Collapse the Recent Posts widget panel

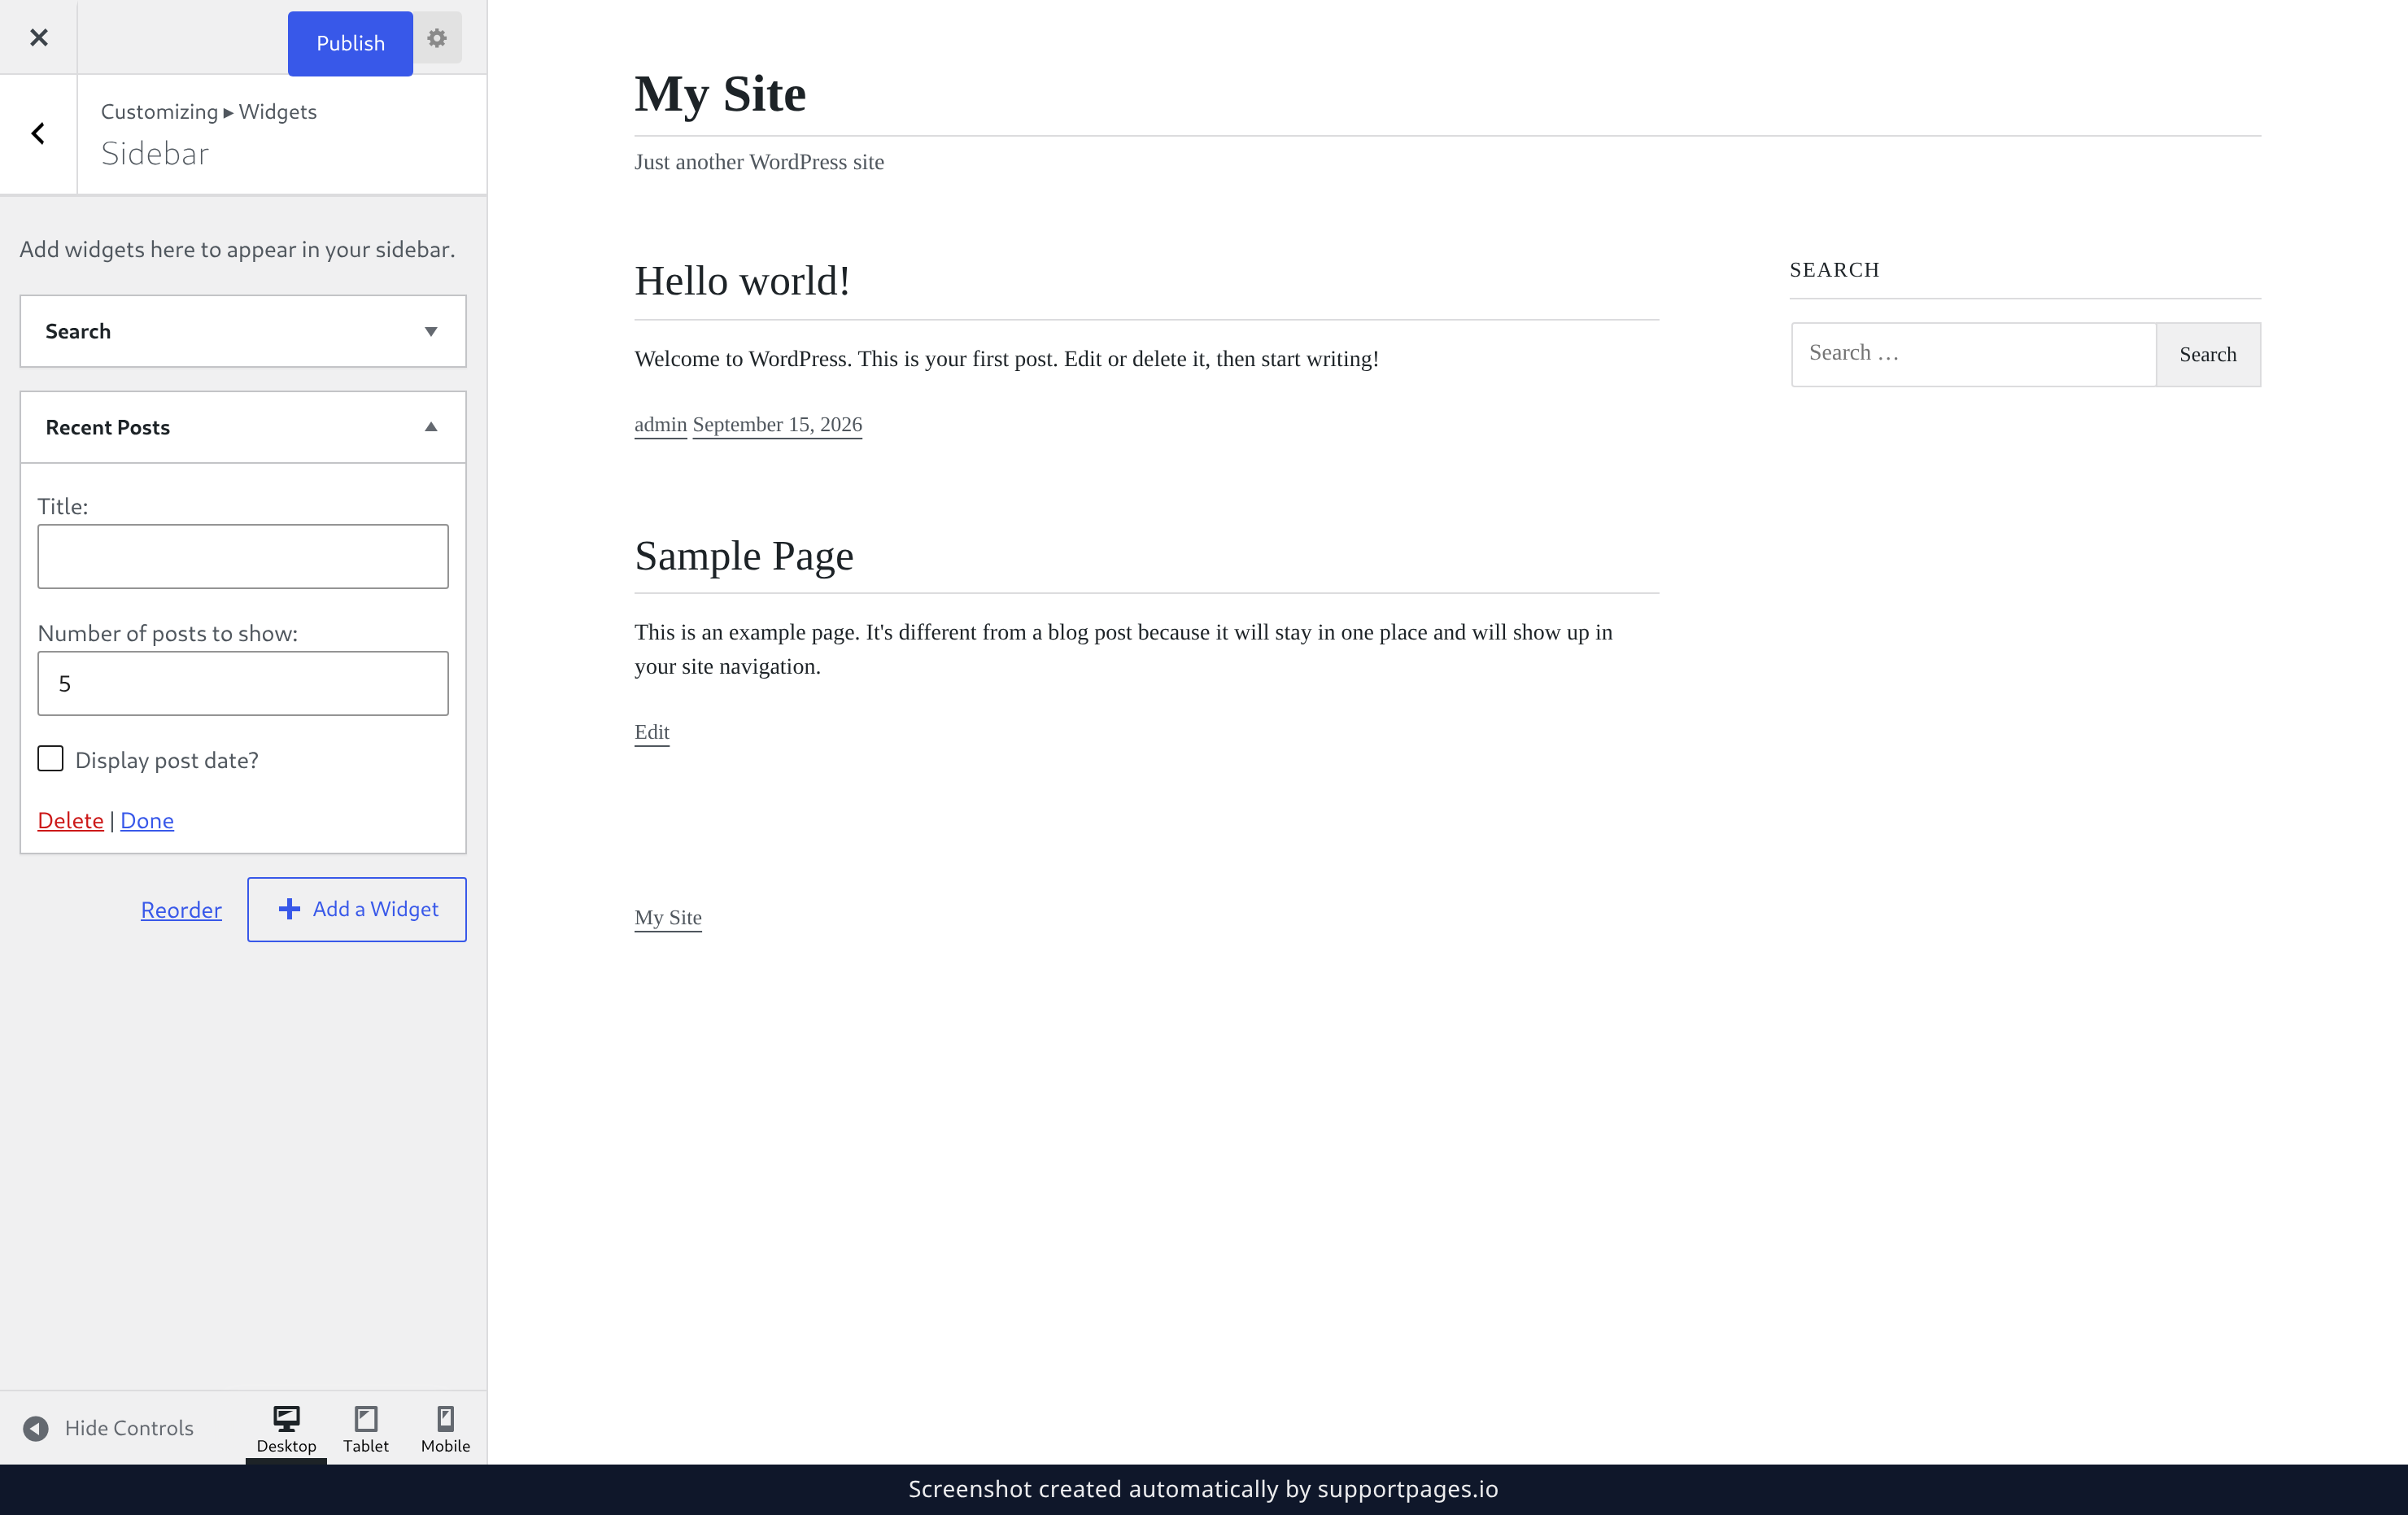tap(243, 427)
